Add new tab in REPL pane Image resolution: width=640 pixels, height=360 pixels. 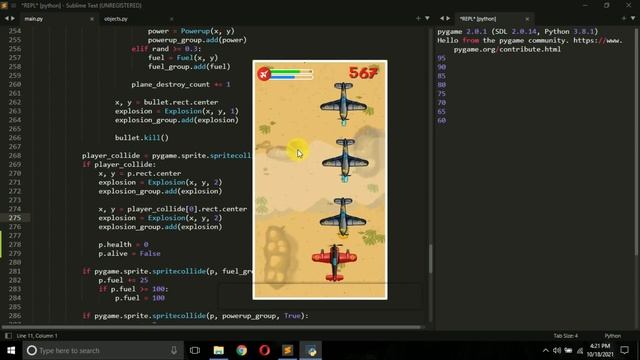(x=624, y=18)
